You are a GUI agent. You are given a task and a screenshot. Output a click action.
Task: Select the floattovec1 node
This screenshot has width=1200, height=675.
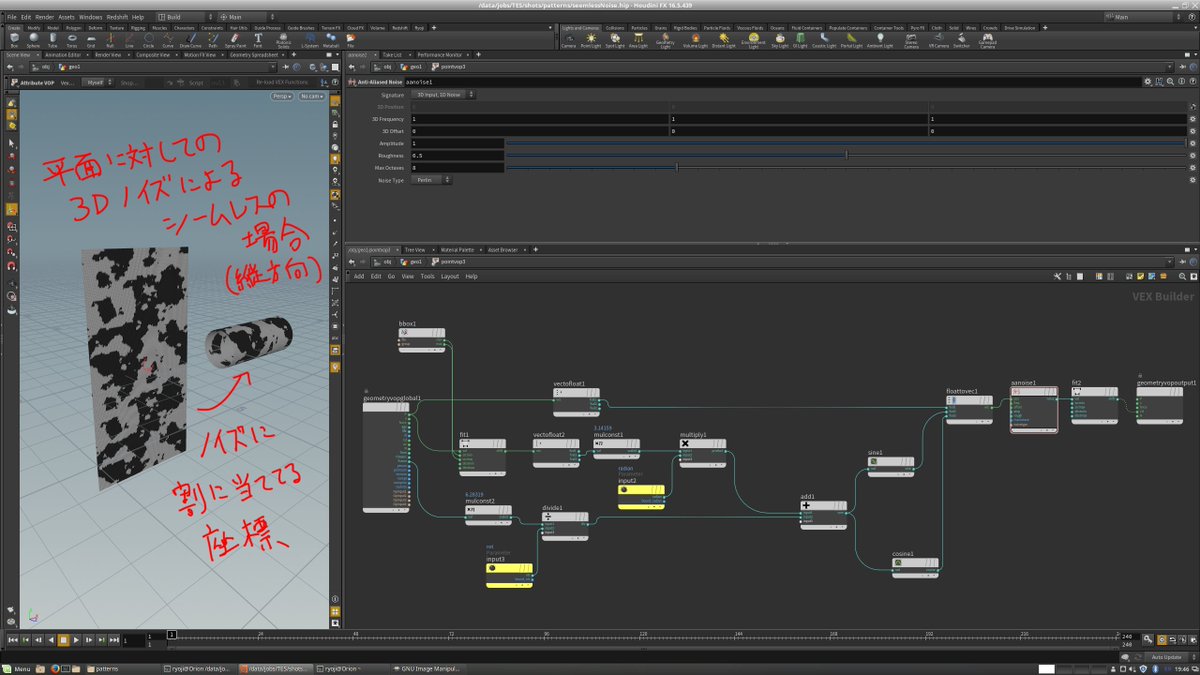click(x=969, y=408)
